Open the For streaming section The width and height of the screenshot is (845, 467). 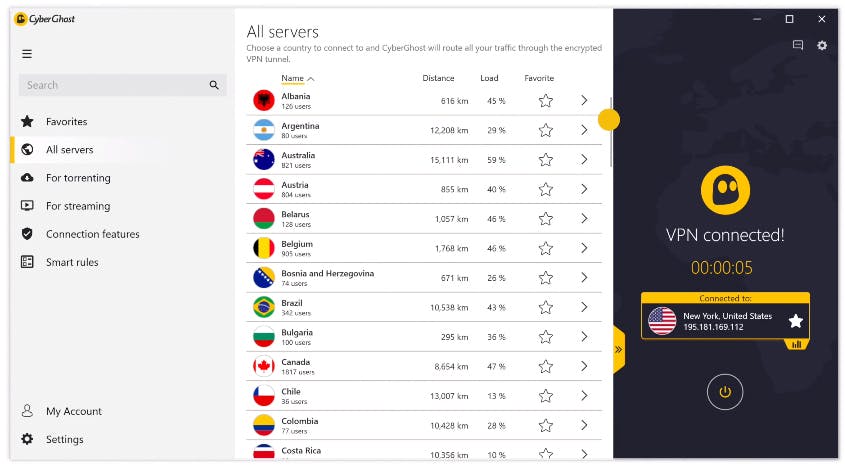point(78,206)
